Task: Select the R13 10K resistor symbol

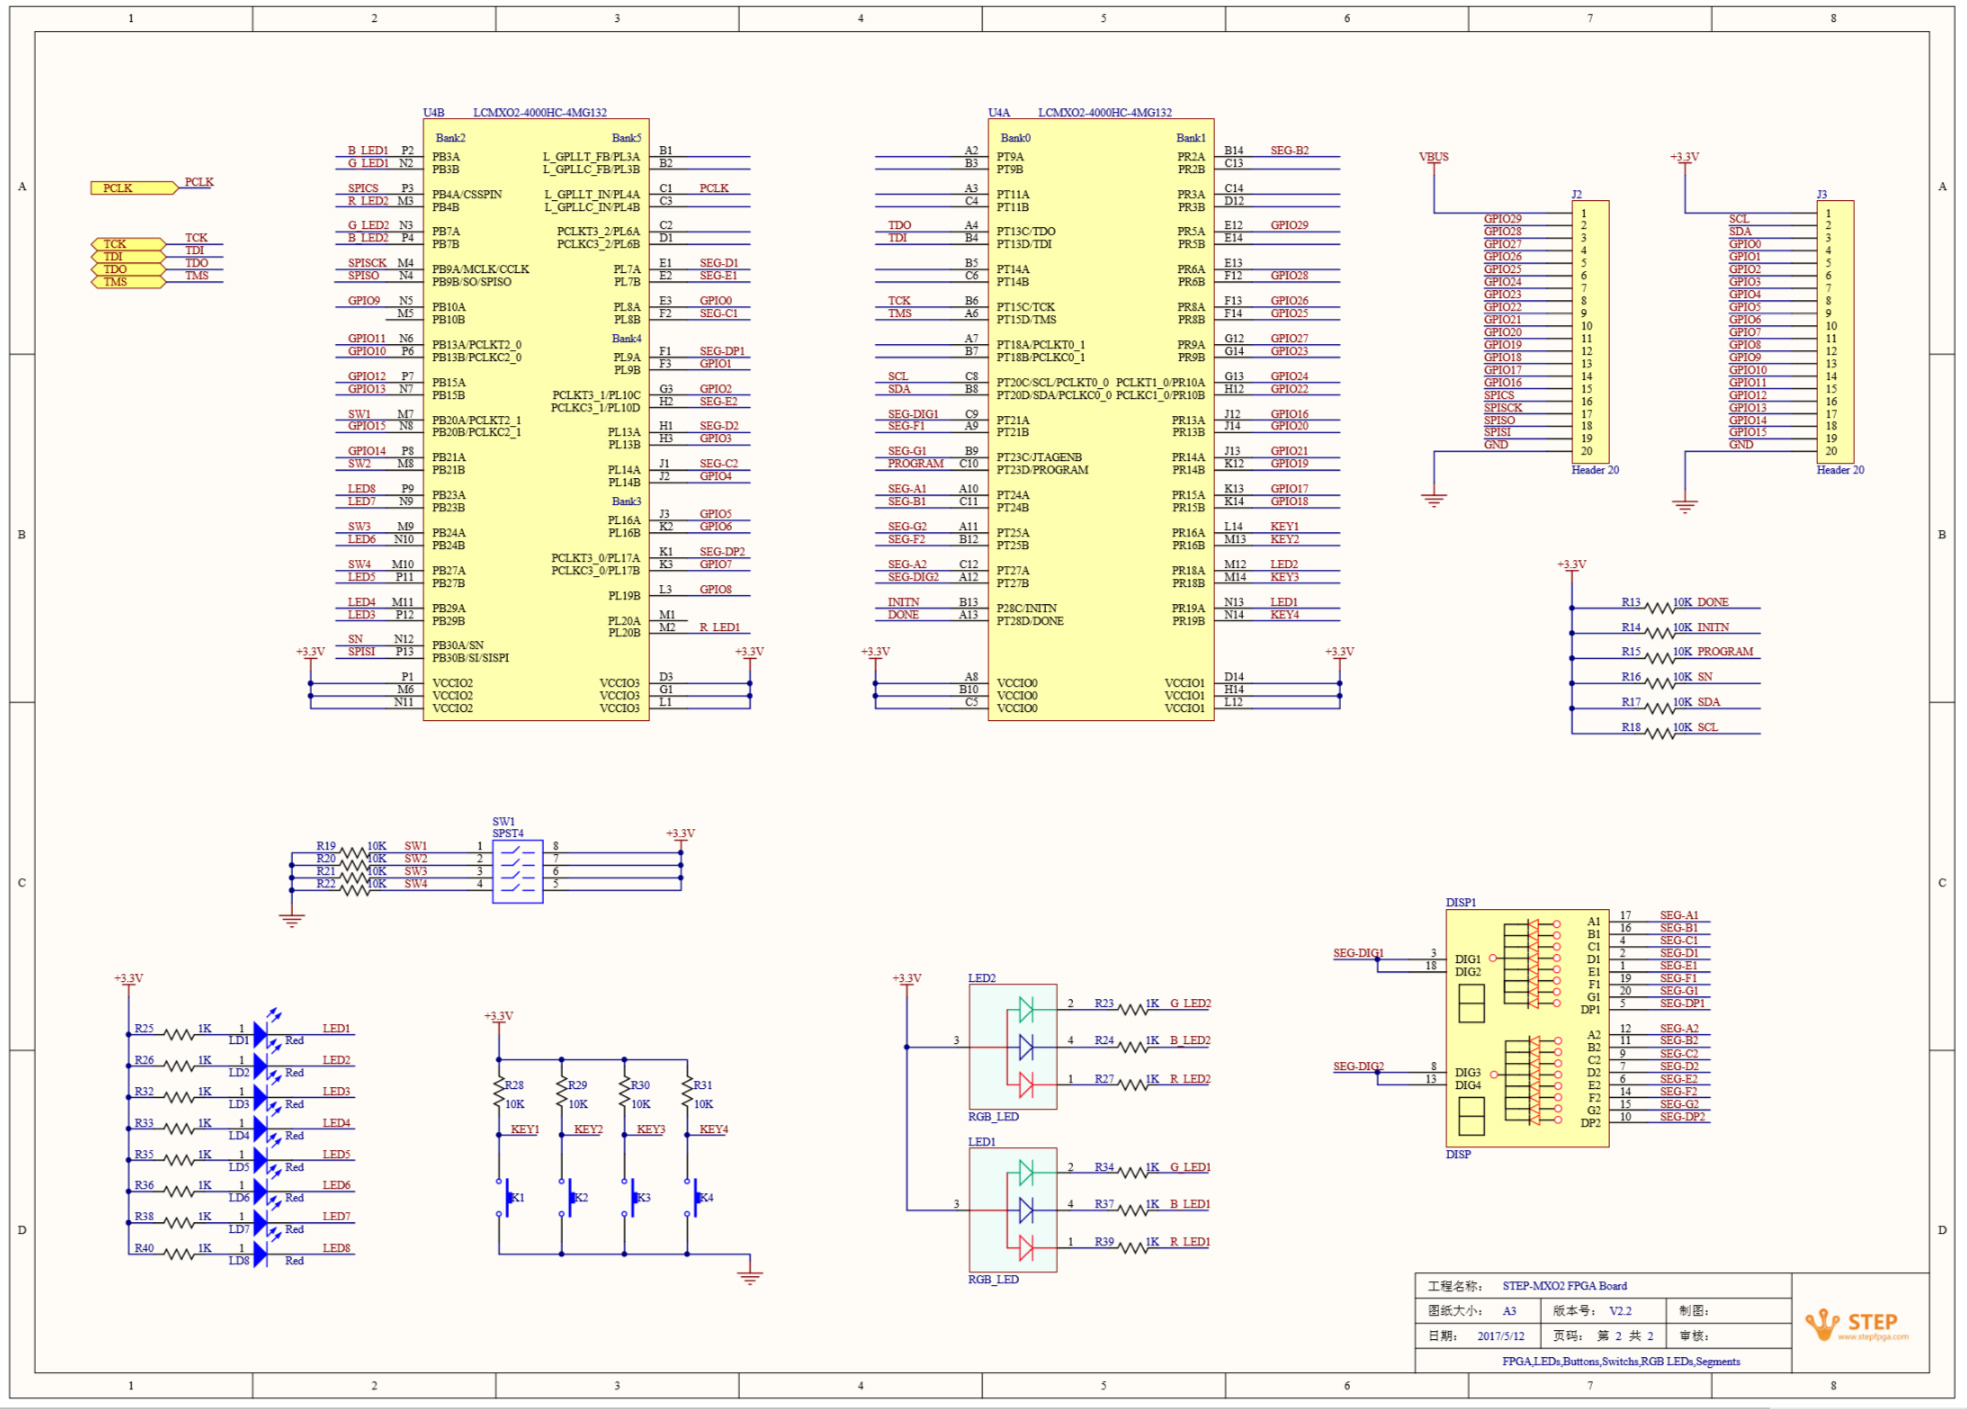Action: click(1659, 607)
